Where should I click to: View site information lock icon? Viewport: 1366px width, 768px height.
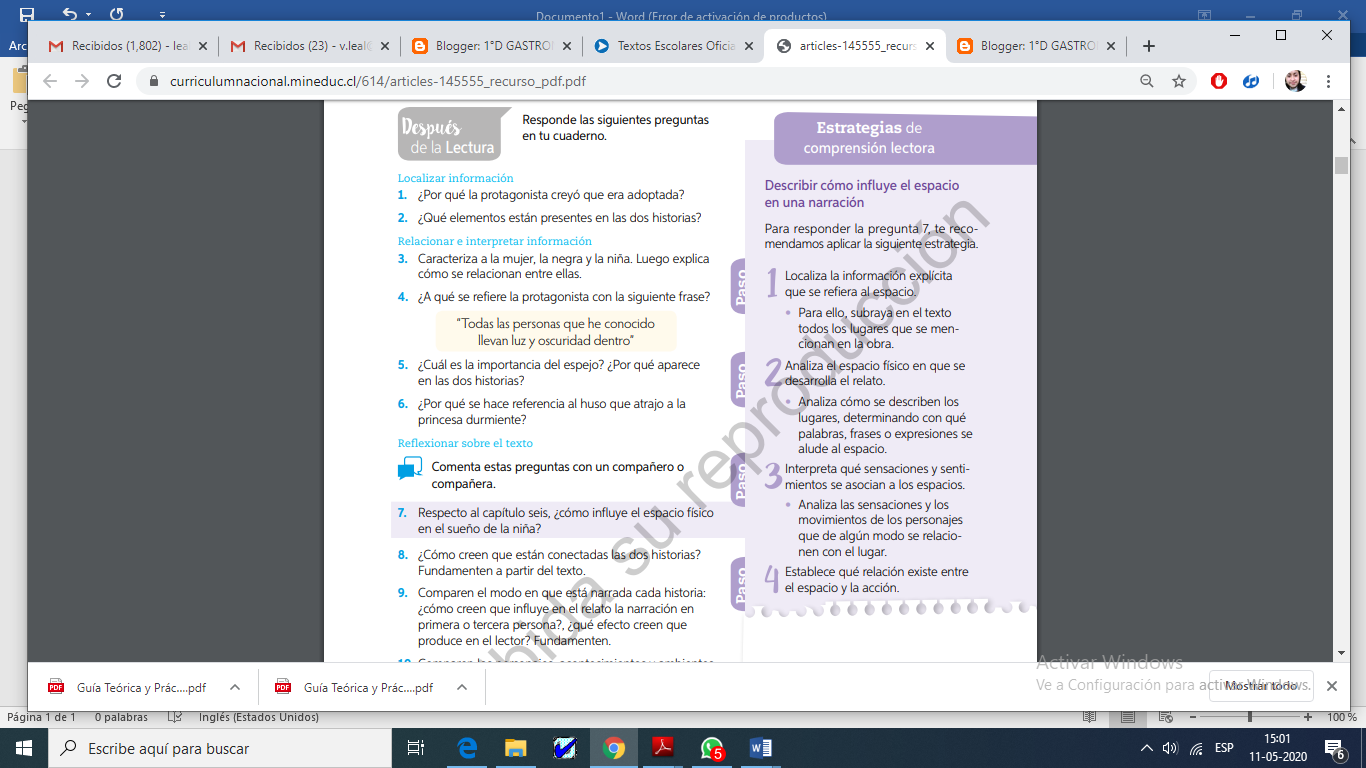(155, 82)
